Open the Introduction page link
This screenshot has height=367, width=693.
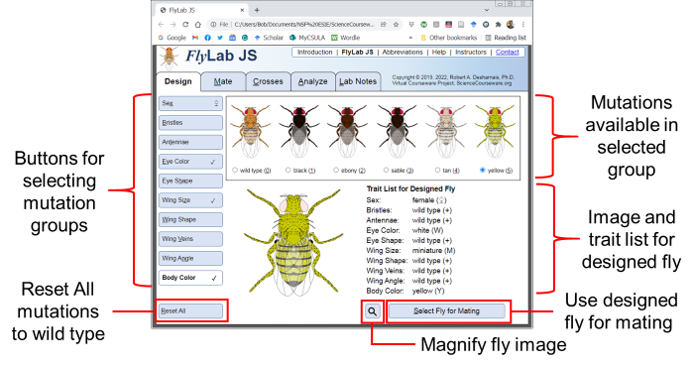(315, 52)
